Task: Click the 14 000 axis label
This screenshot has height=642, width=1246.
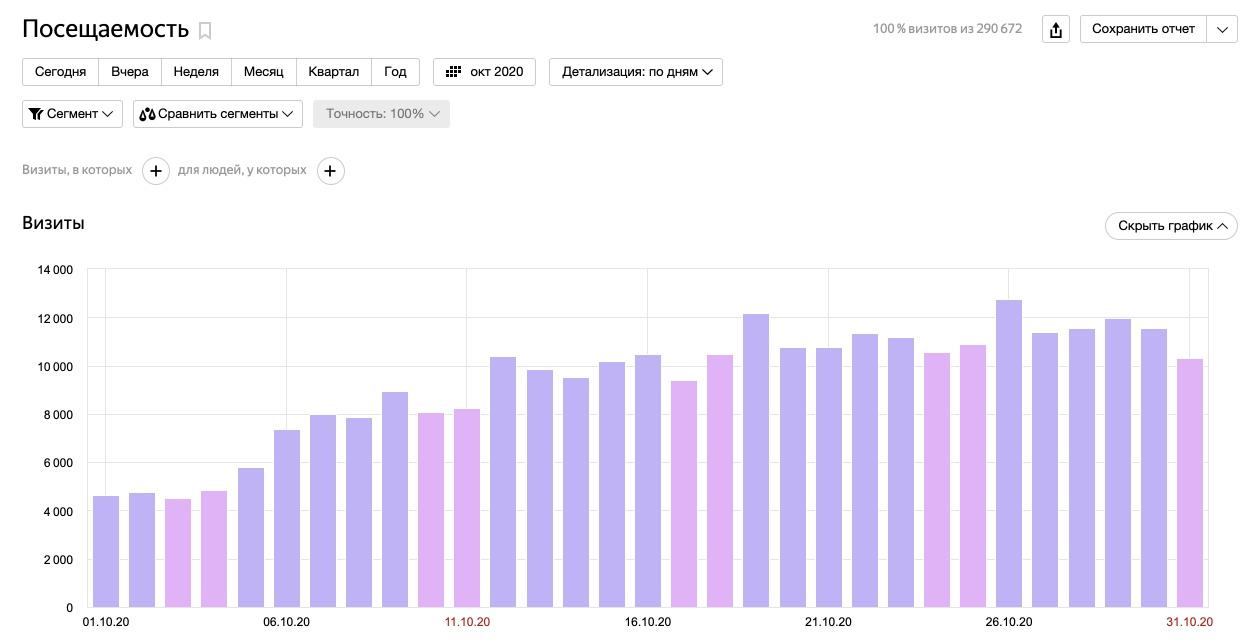Action: pos(54,270)
